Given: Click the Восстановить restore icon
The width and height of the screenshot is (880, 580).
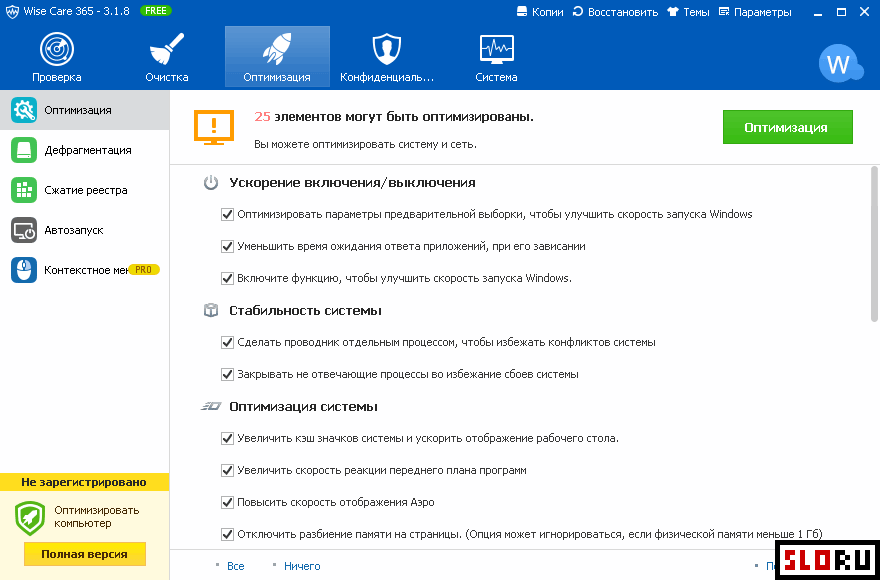Looking at the screenshot, I should (578, 12).
